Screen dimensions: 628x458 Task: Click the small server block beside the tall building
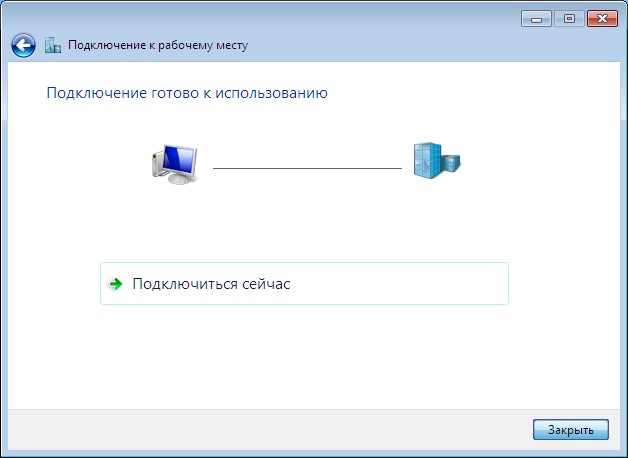451,163
